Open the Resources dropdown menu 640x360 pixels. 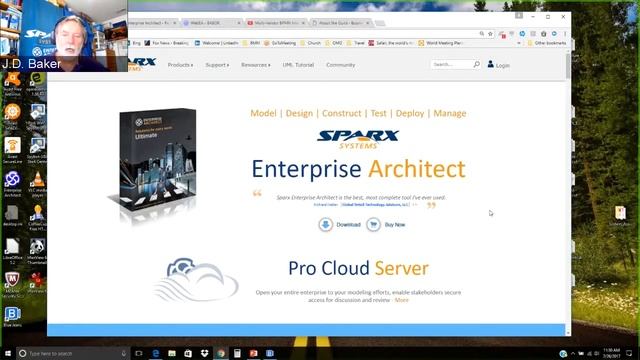pyautogui.click(x=256, y=65)
